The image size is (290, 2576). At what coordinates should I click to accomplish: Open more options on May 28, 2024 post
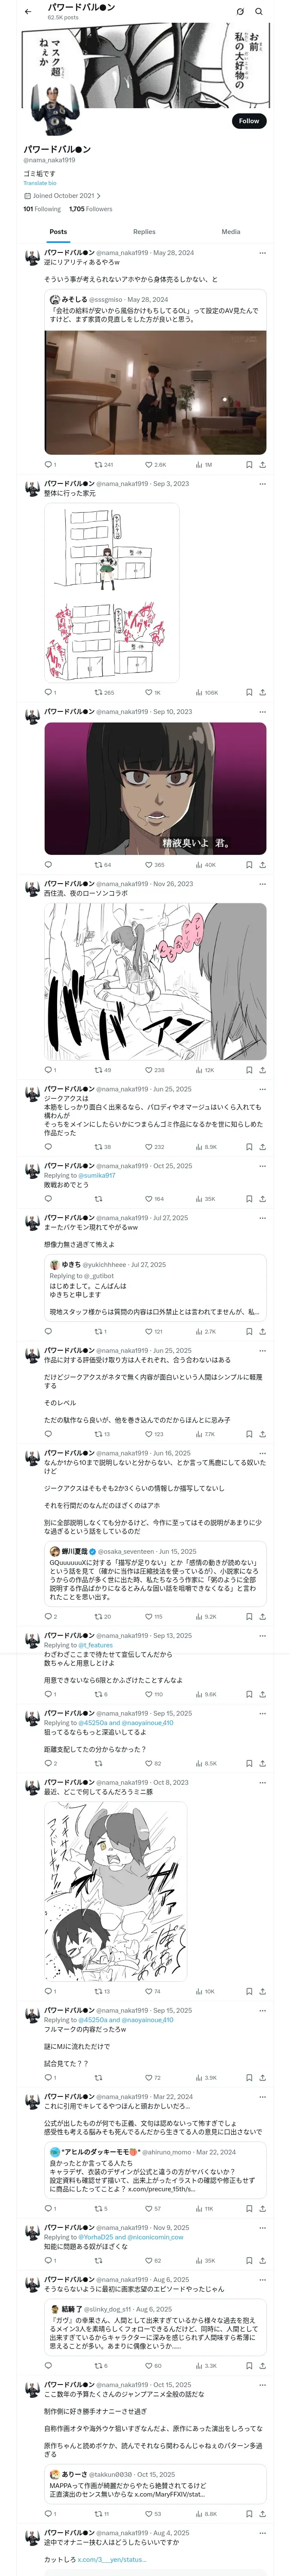click(x=262, y=253)
